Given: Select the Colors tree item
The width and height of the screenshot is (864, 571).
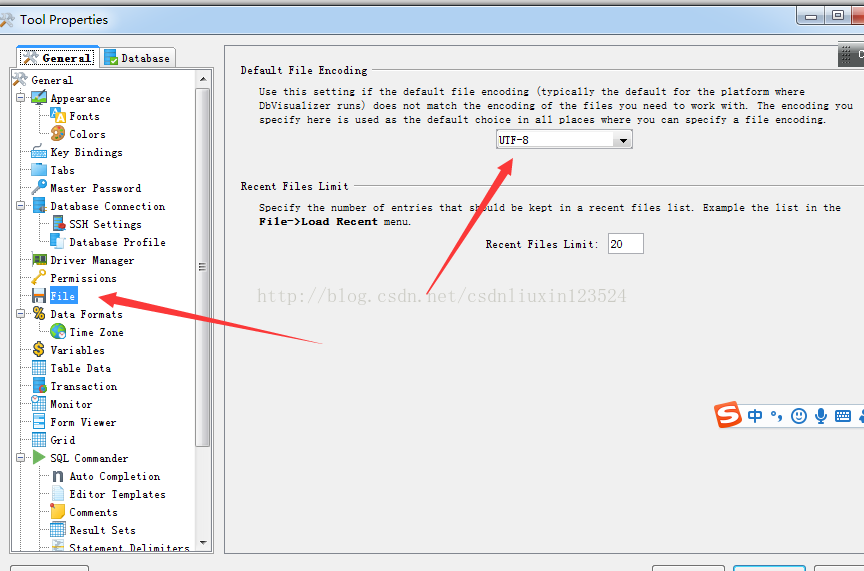Looking at the screenshot, I should 87,134.
